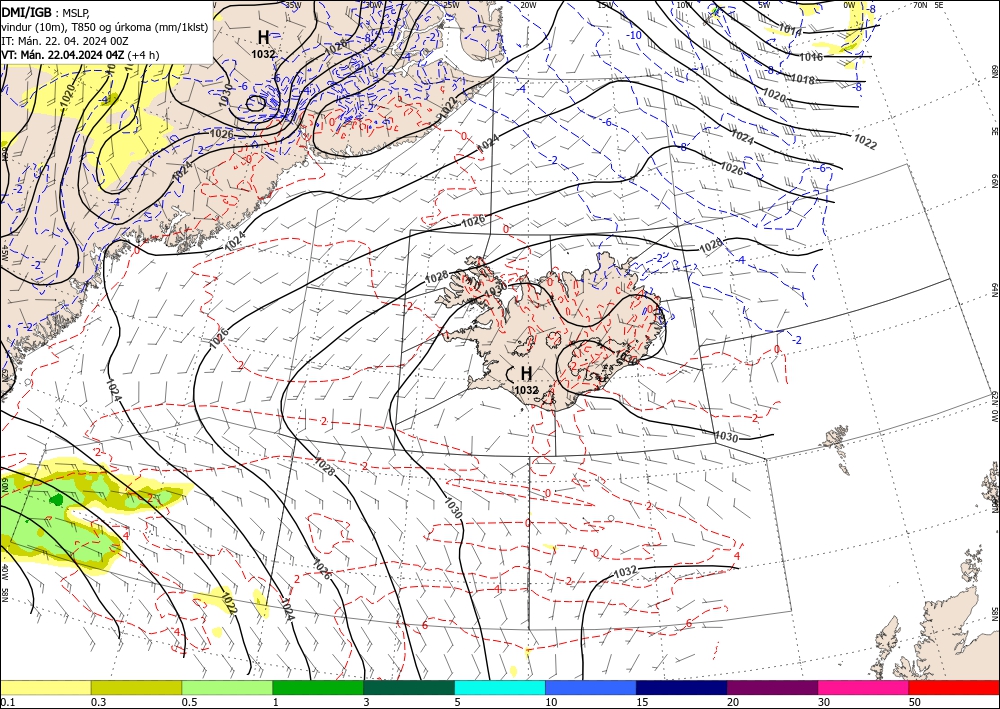1000x709 pixels.
Task: Click the '70N' latitude label at top
Action: click(x=920, y=5)
